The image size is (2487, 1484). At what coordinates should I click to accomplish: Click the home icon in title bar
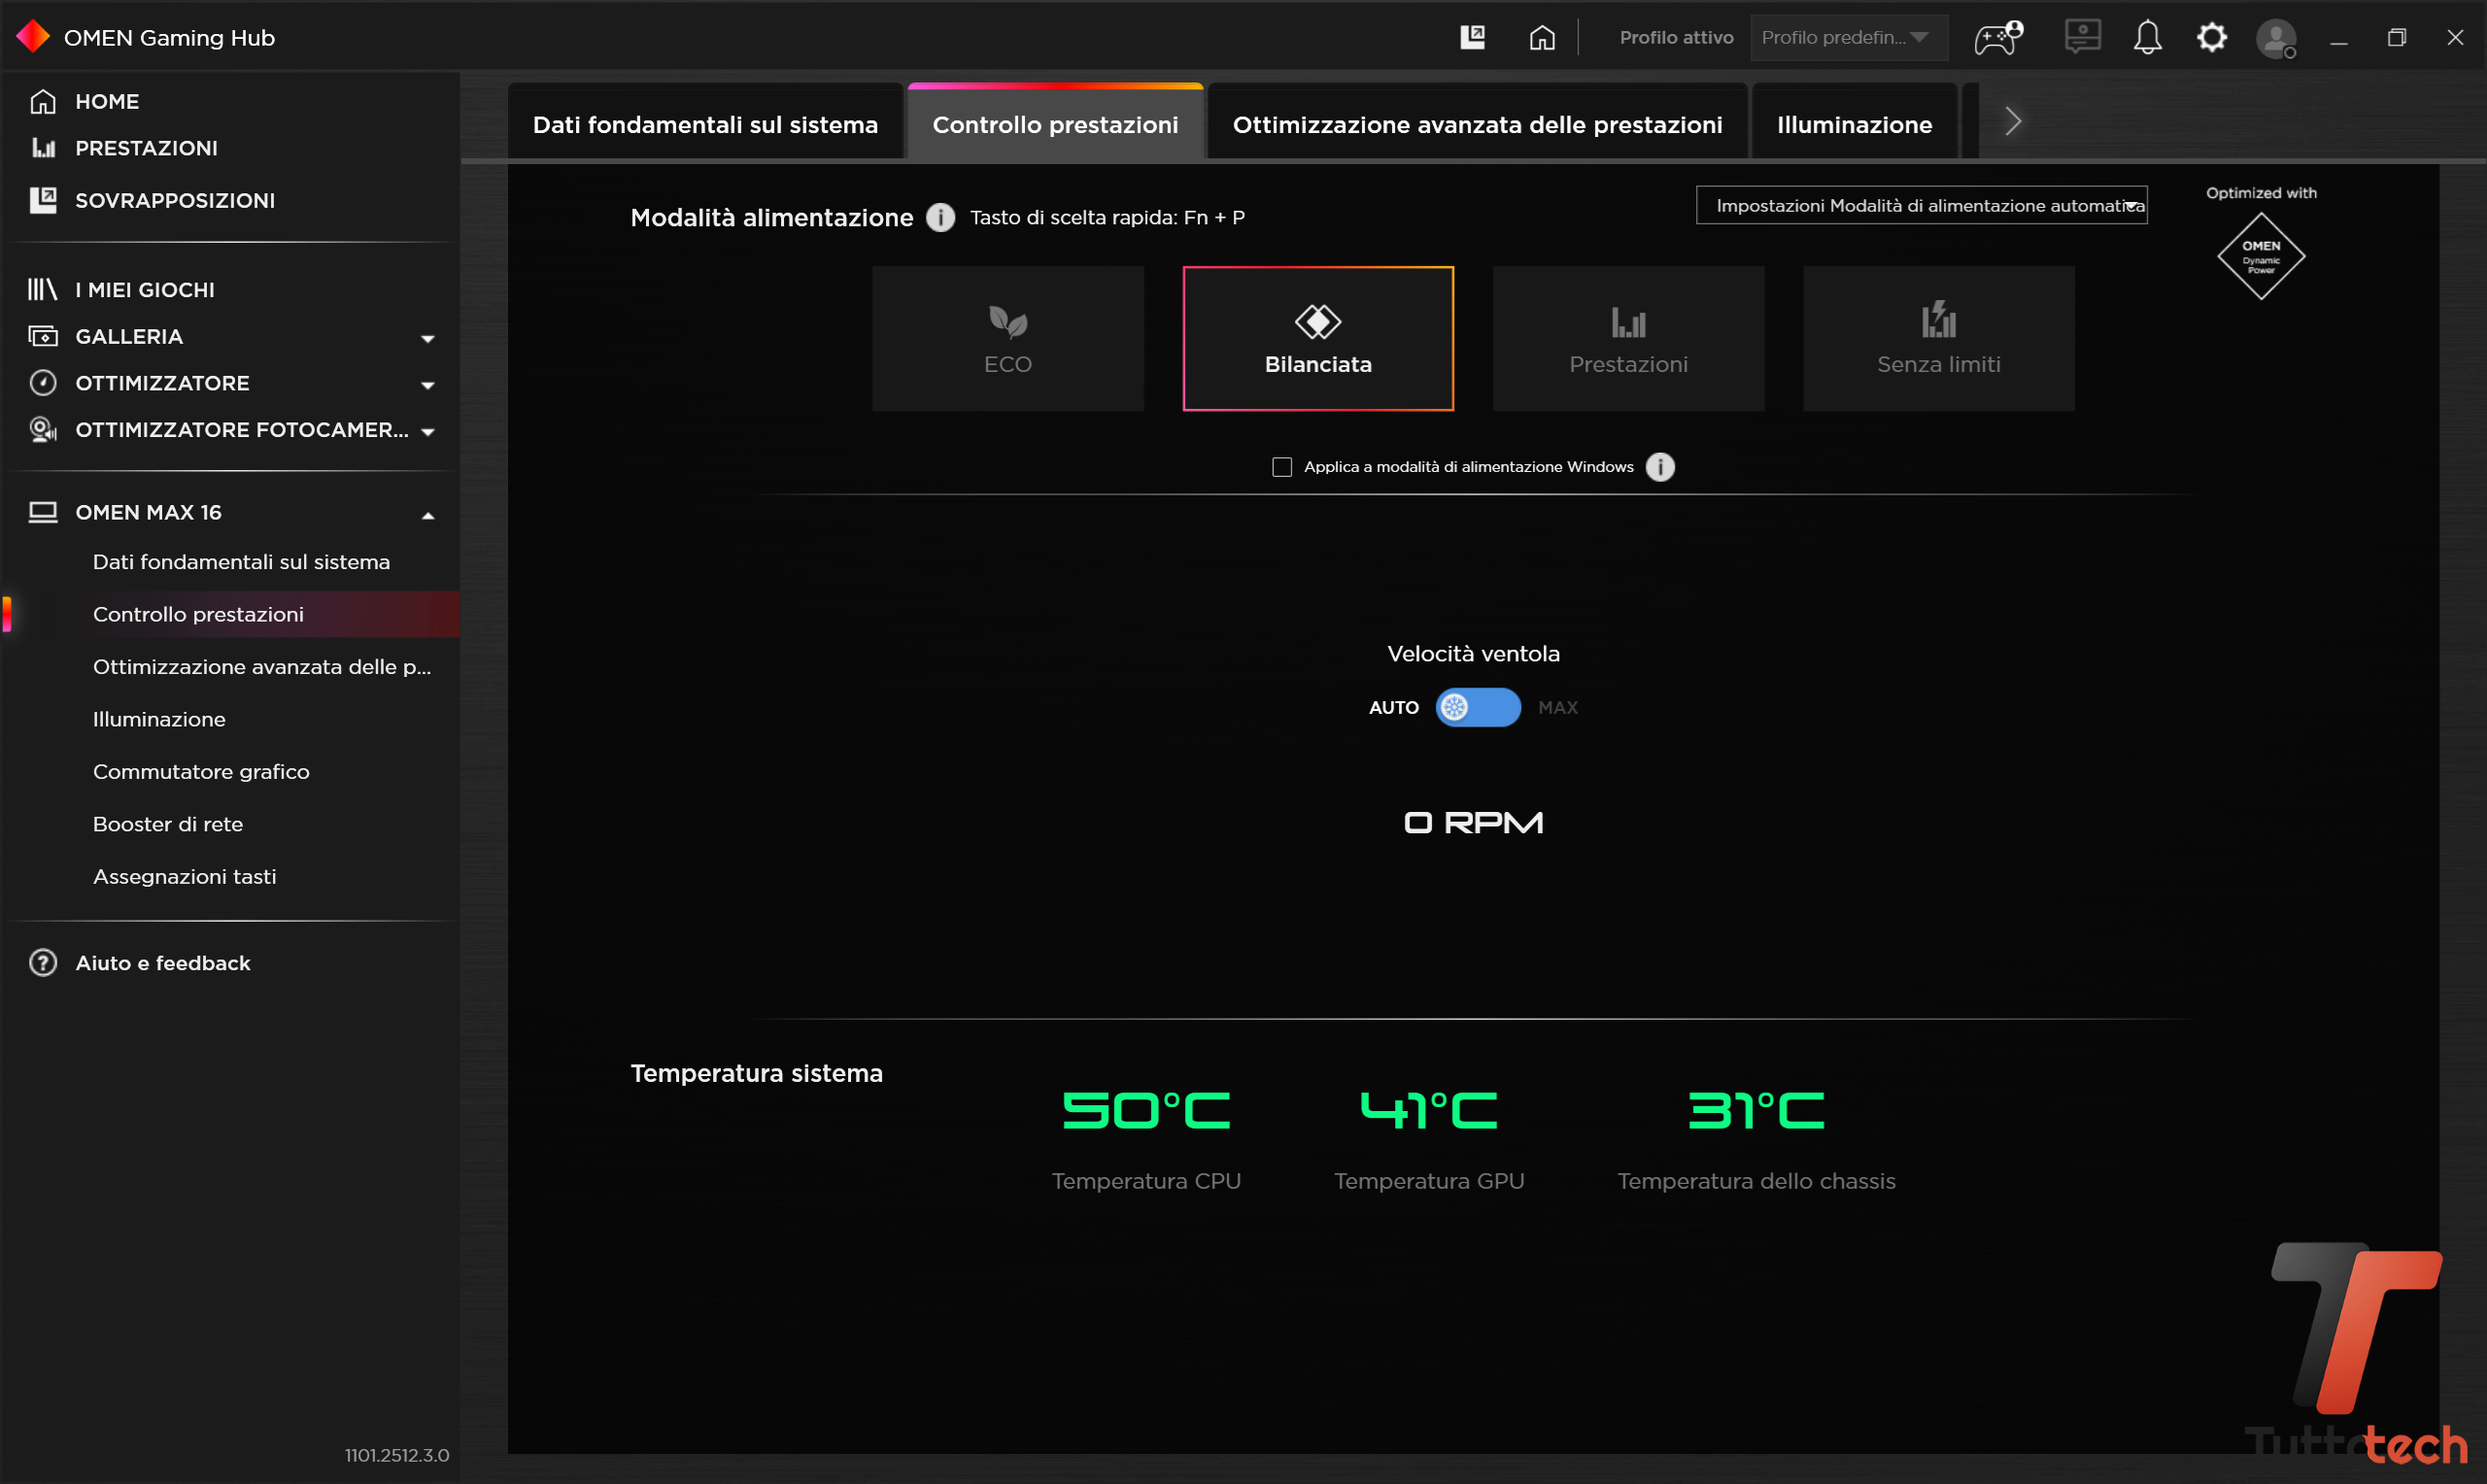[x=1542, y=38]
